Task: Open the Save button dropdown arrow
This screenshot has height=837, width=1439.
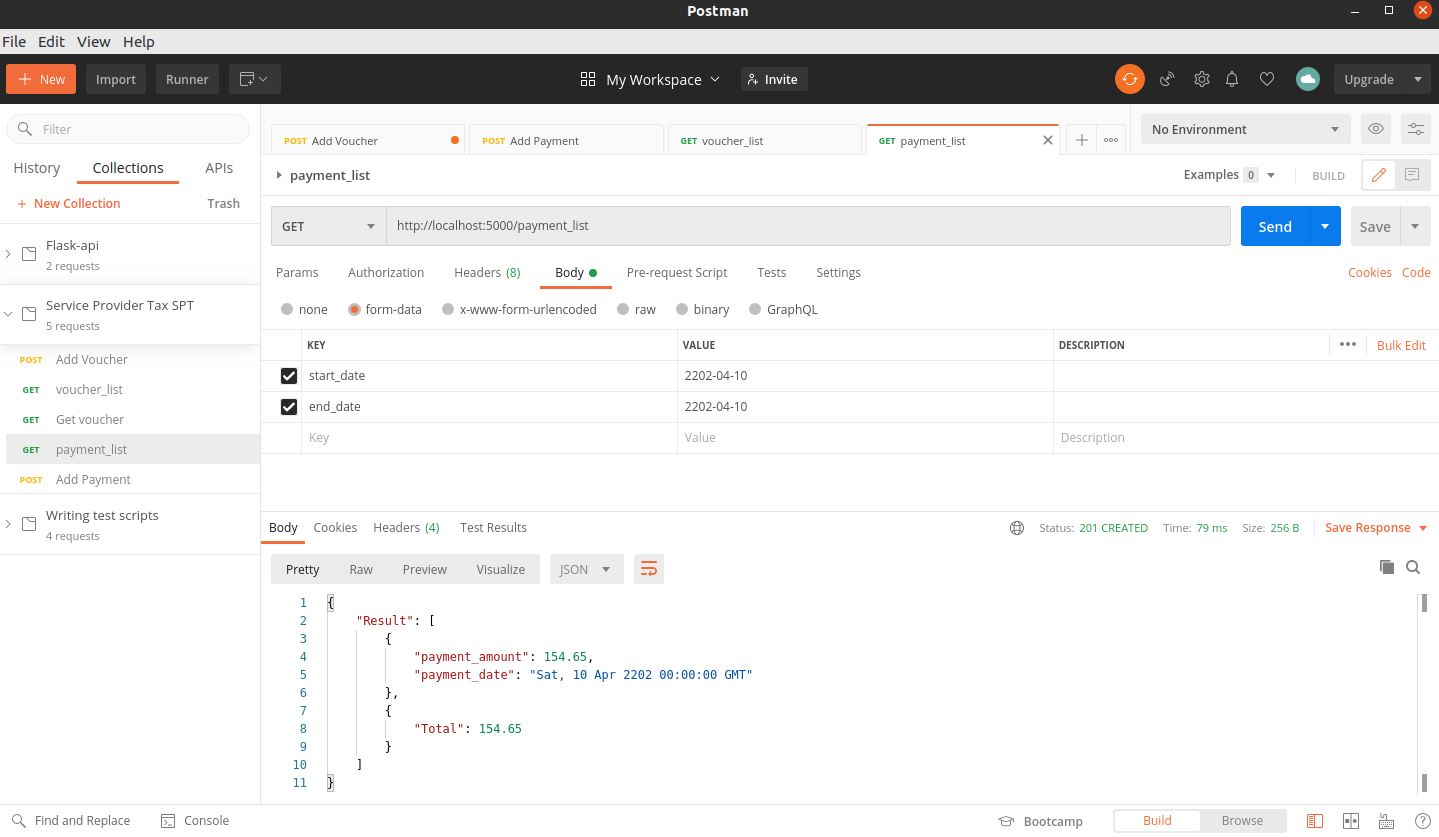Action: click(1415, 226)
